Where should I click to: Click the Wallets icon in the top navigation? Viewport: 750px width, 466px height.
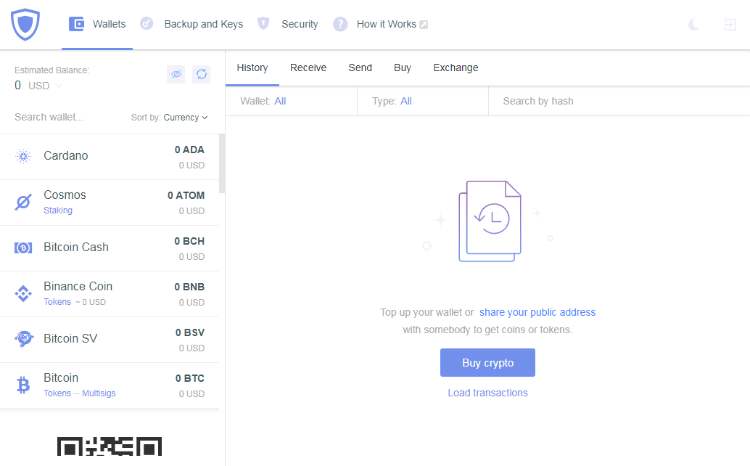coord(77,24)
